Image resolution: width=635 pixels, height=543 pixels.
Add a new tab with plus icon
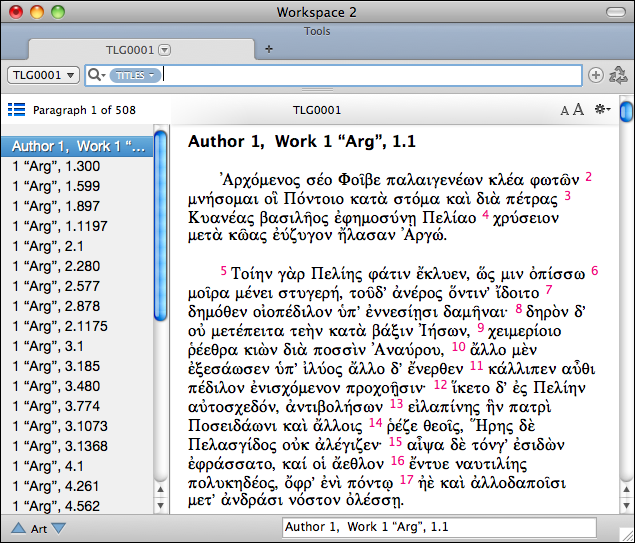click(x=268, y=49)
